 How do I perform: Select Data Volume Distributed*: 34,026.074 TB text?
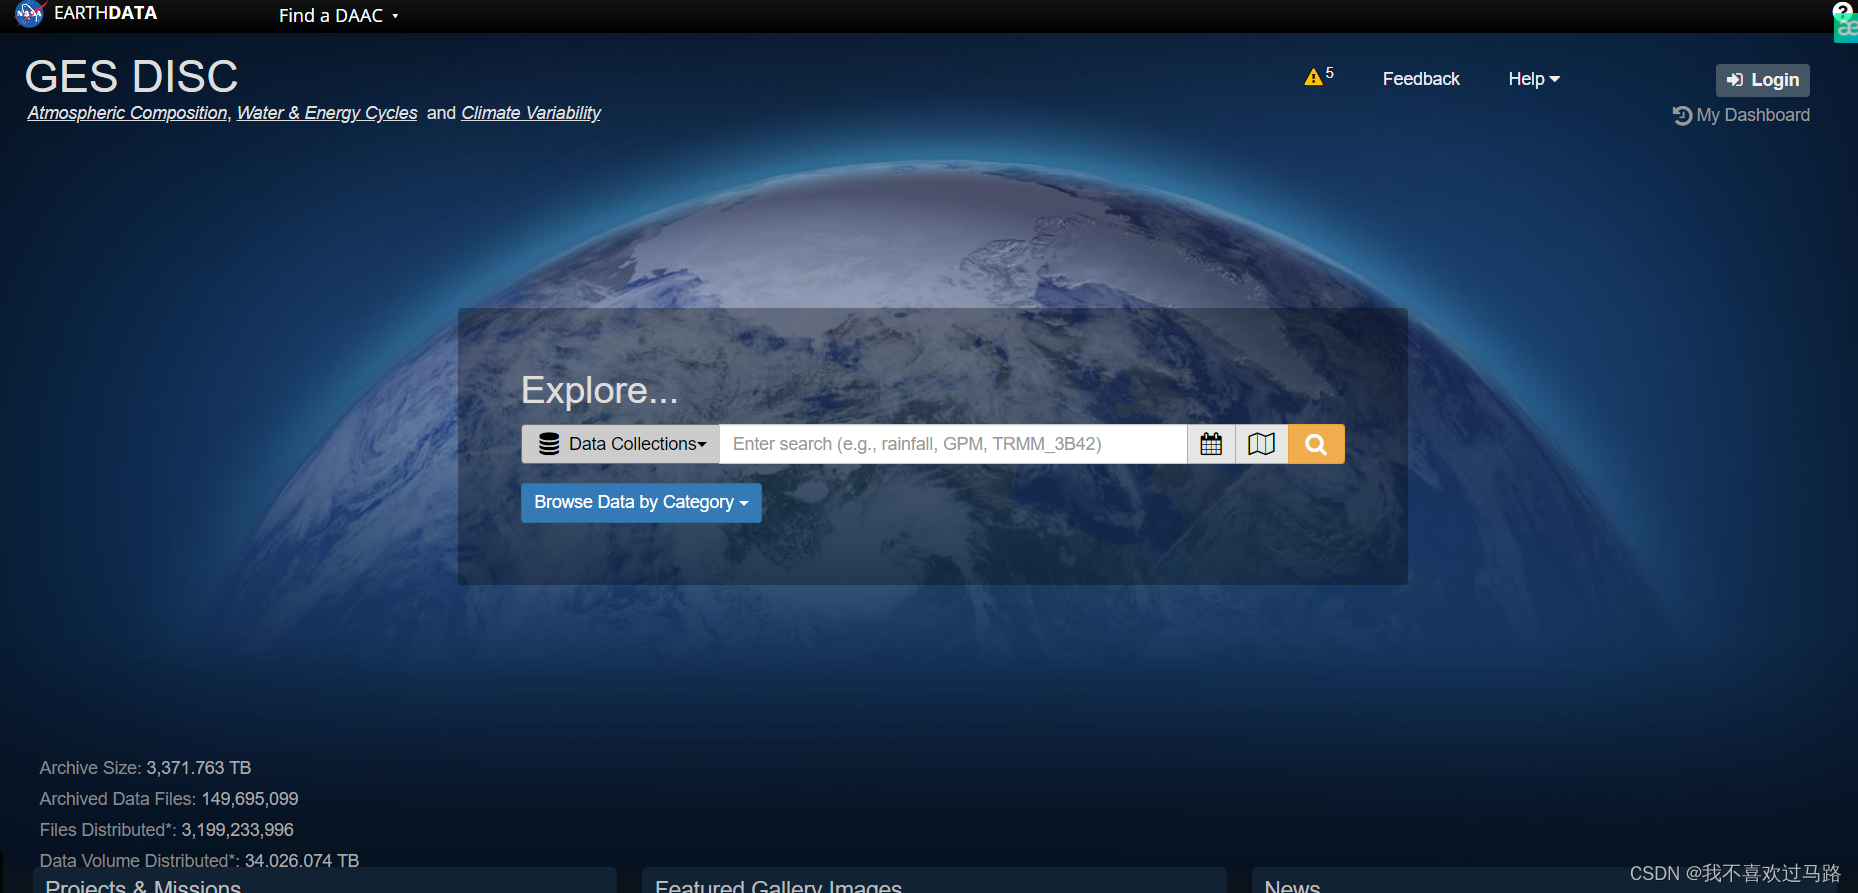point(199,861)
